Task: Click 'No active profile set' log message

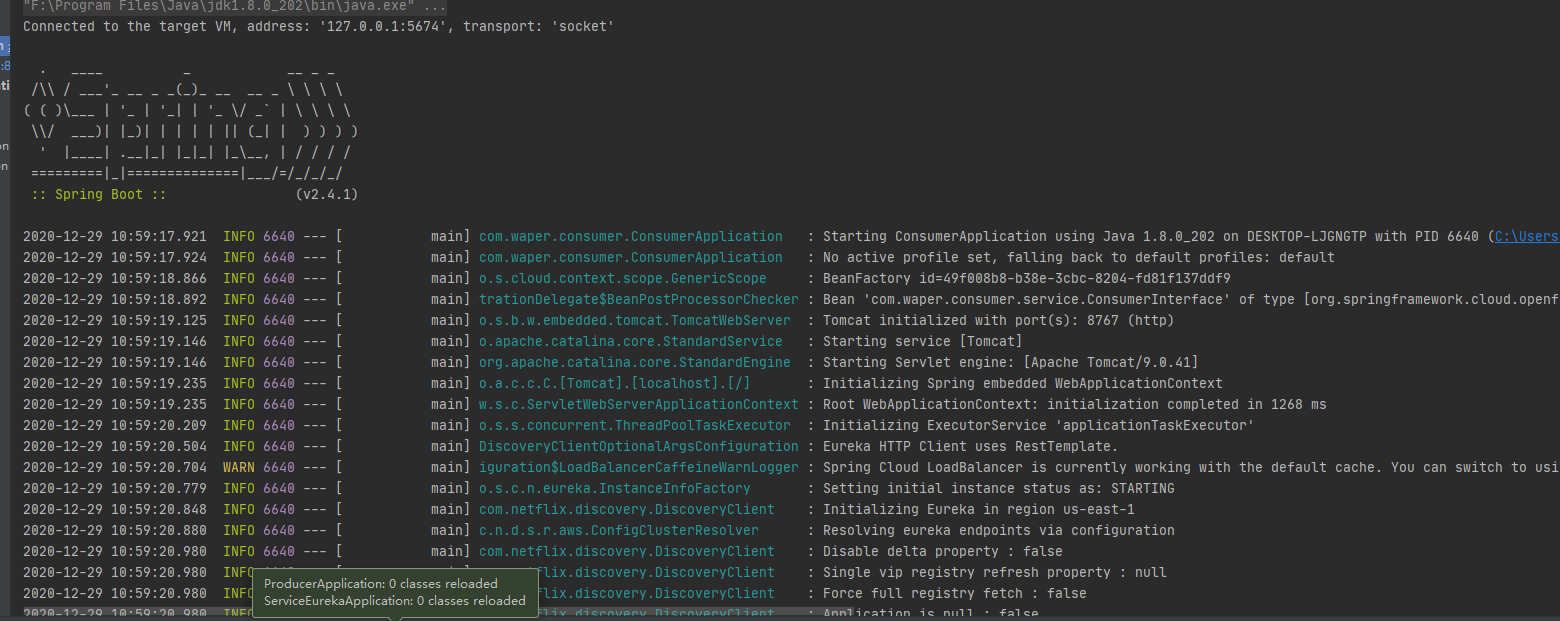Action: coord(1078,258)
